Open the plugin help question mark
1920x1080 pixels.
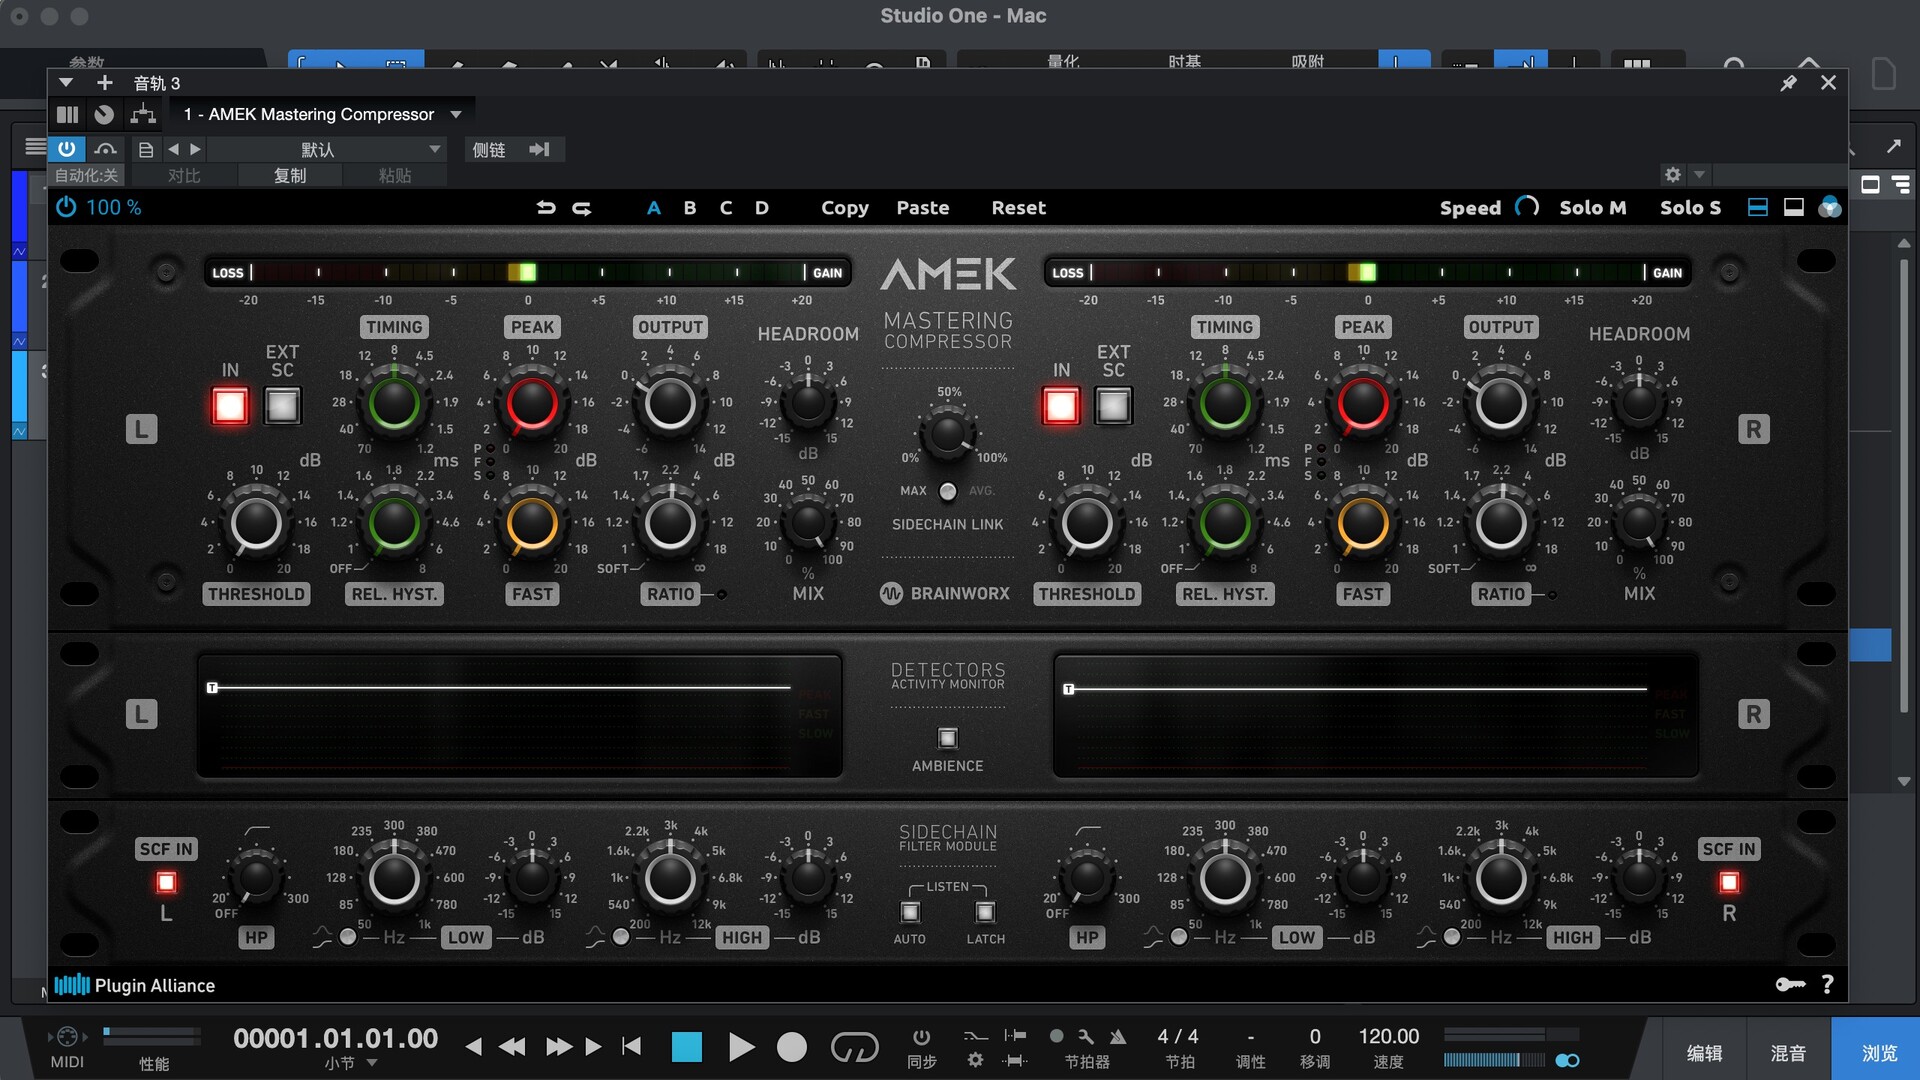[1828, 985]
